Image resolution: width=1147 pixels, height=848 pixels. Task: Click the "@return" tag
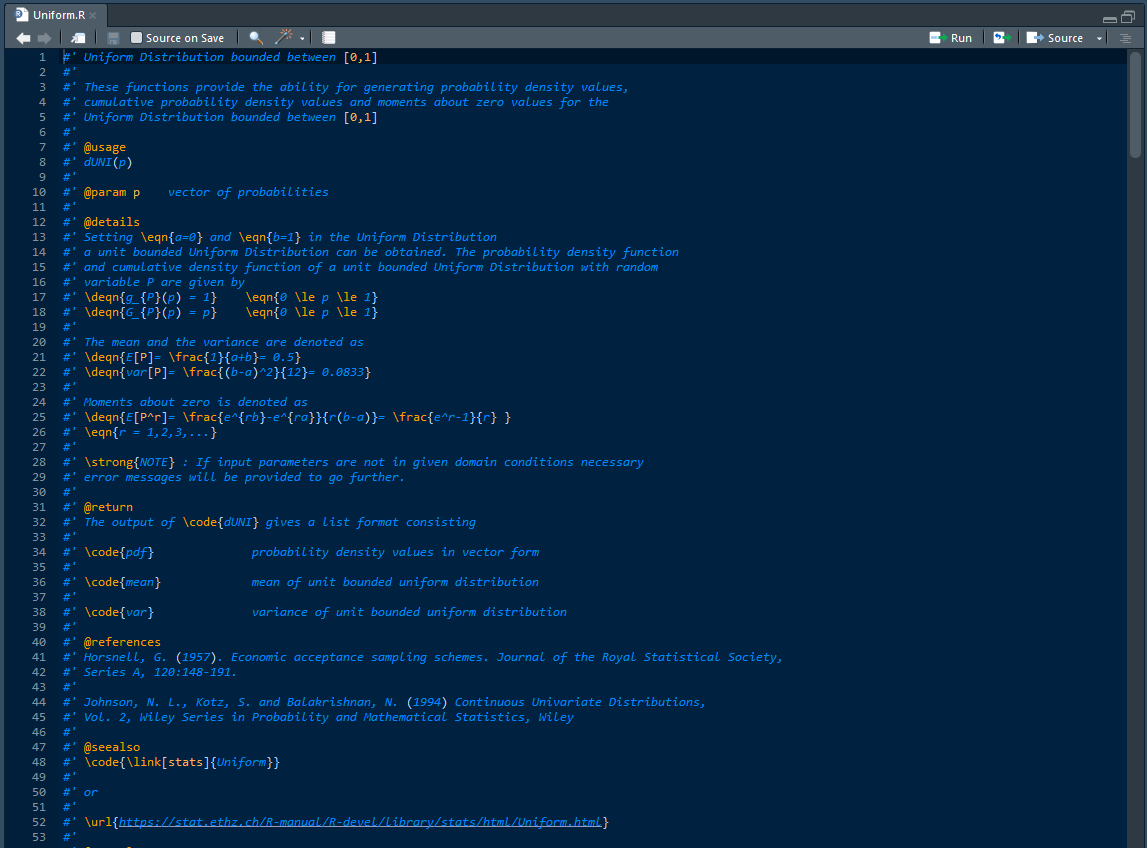tap(108, 507)
